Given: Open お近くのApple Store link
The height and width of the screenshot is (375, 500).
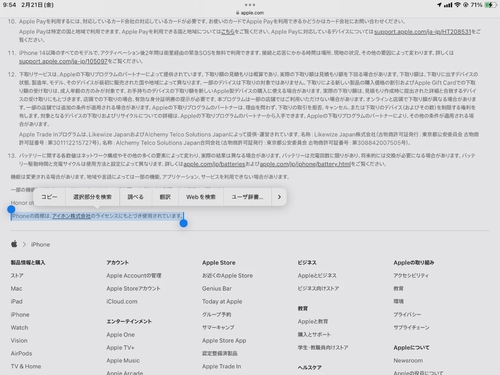Looking at the screenshot, I should [227, 276].
